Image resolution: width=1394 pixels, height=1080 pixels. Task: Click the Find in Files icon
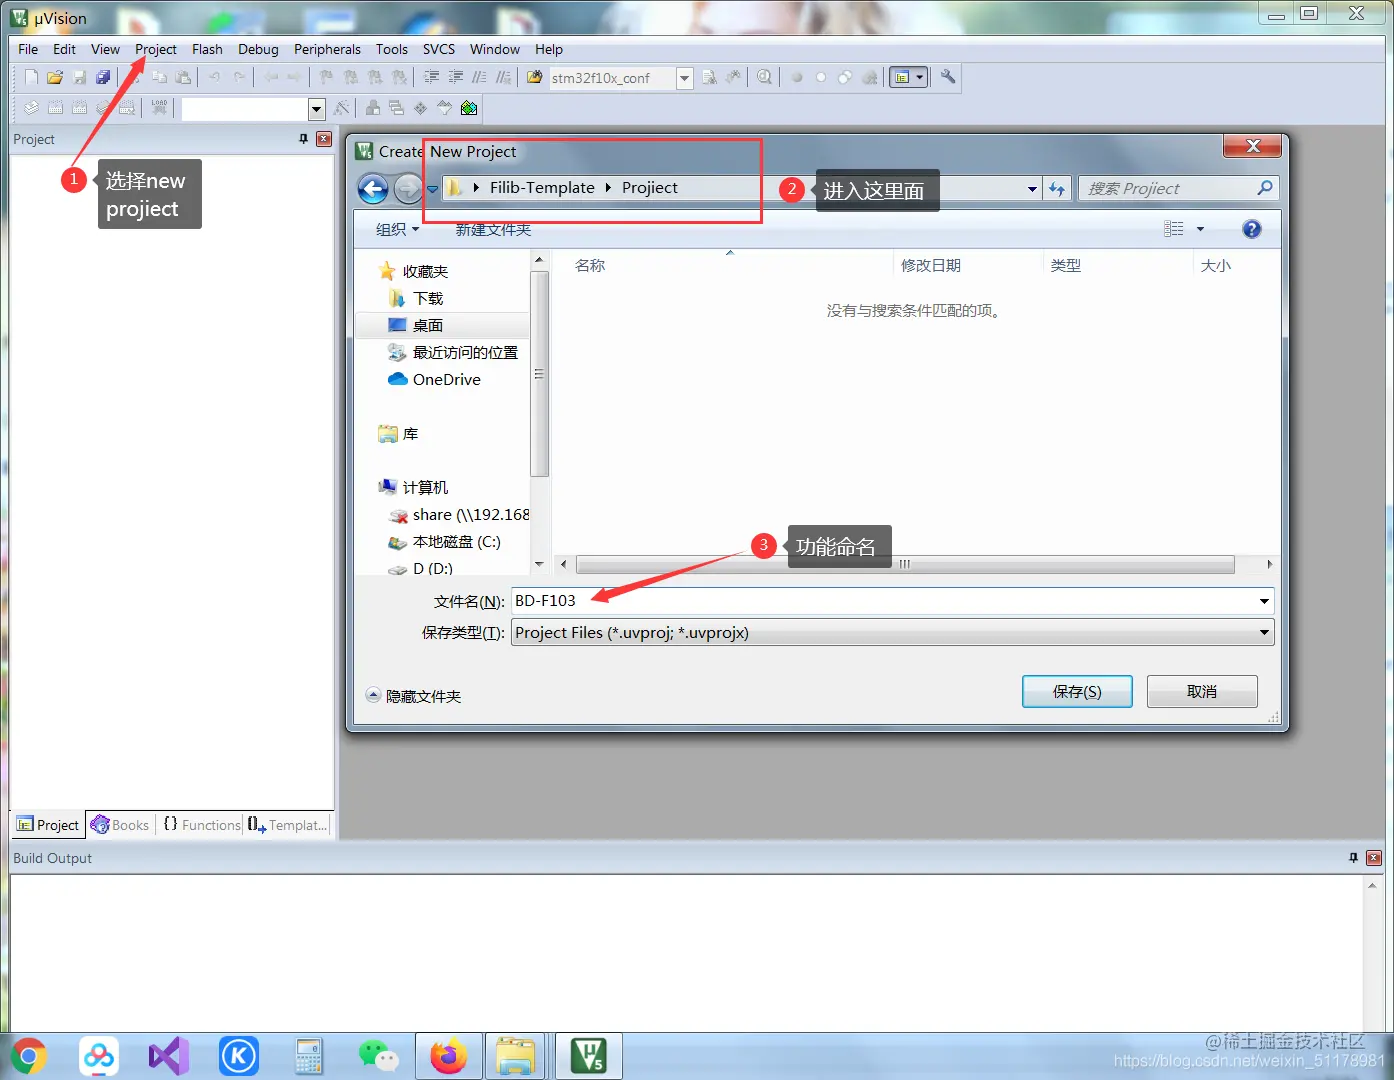click(535, 77)
